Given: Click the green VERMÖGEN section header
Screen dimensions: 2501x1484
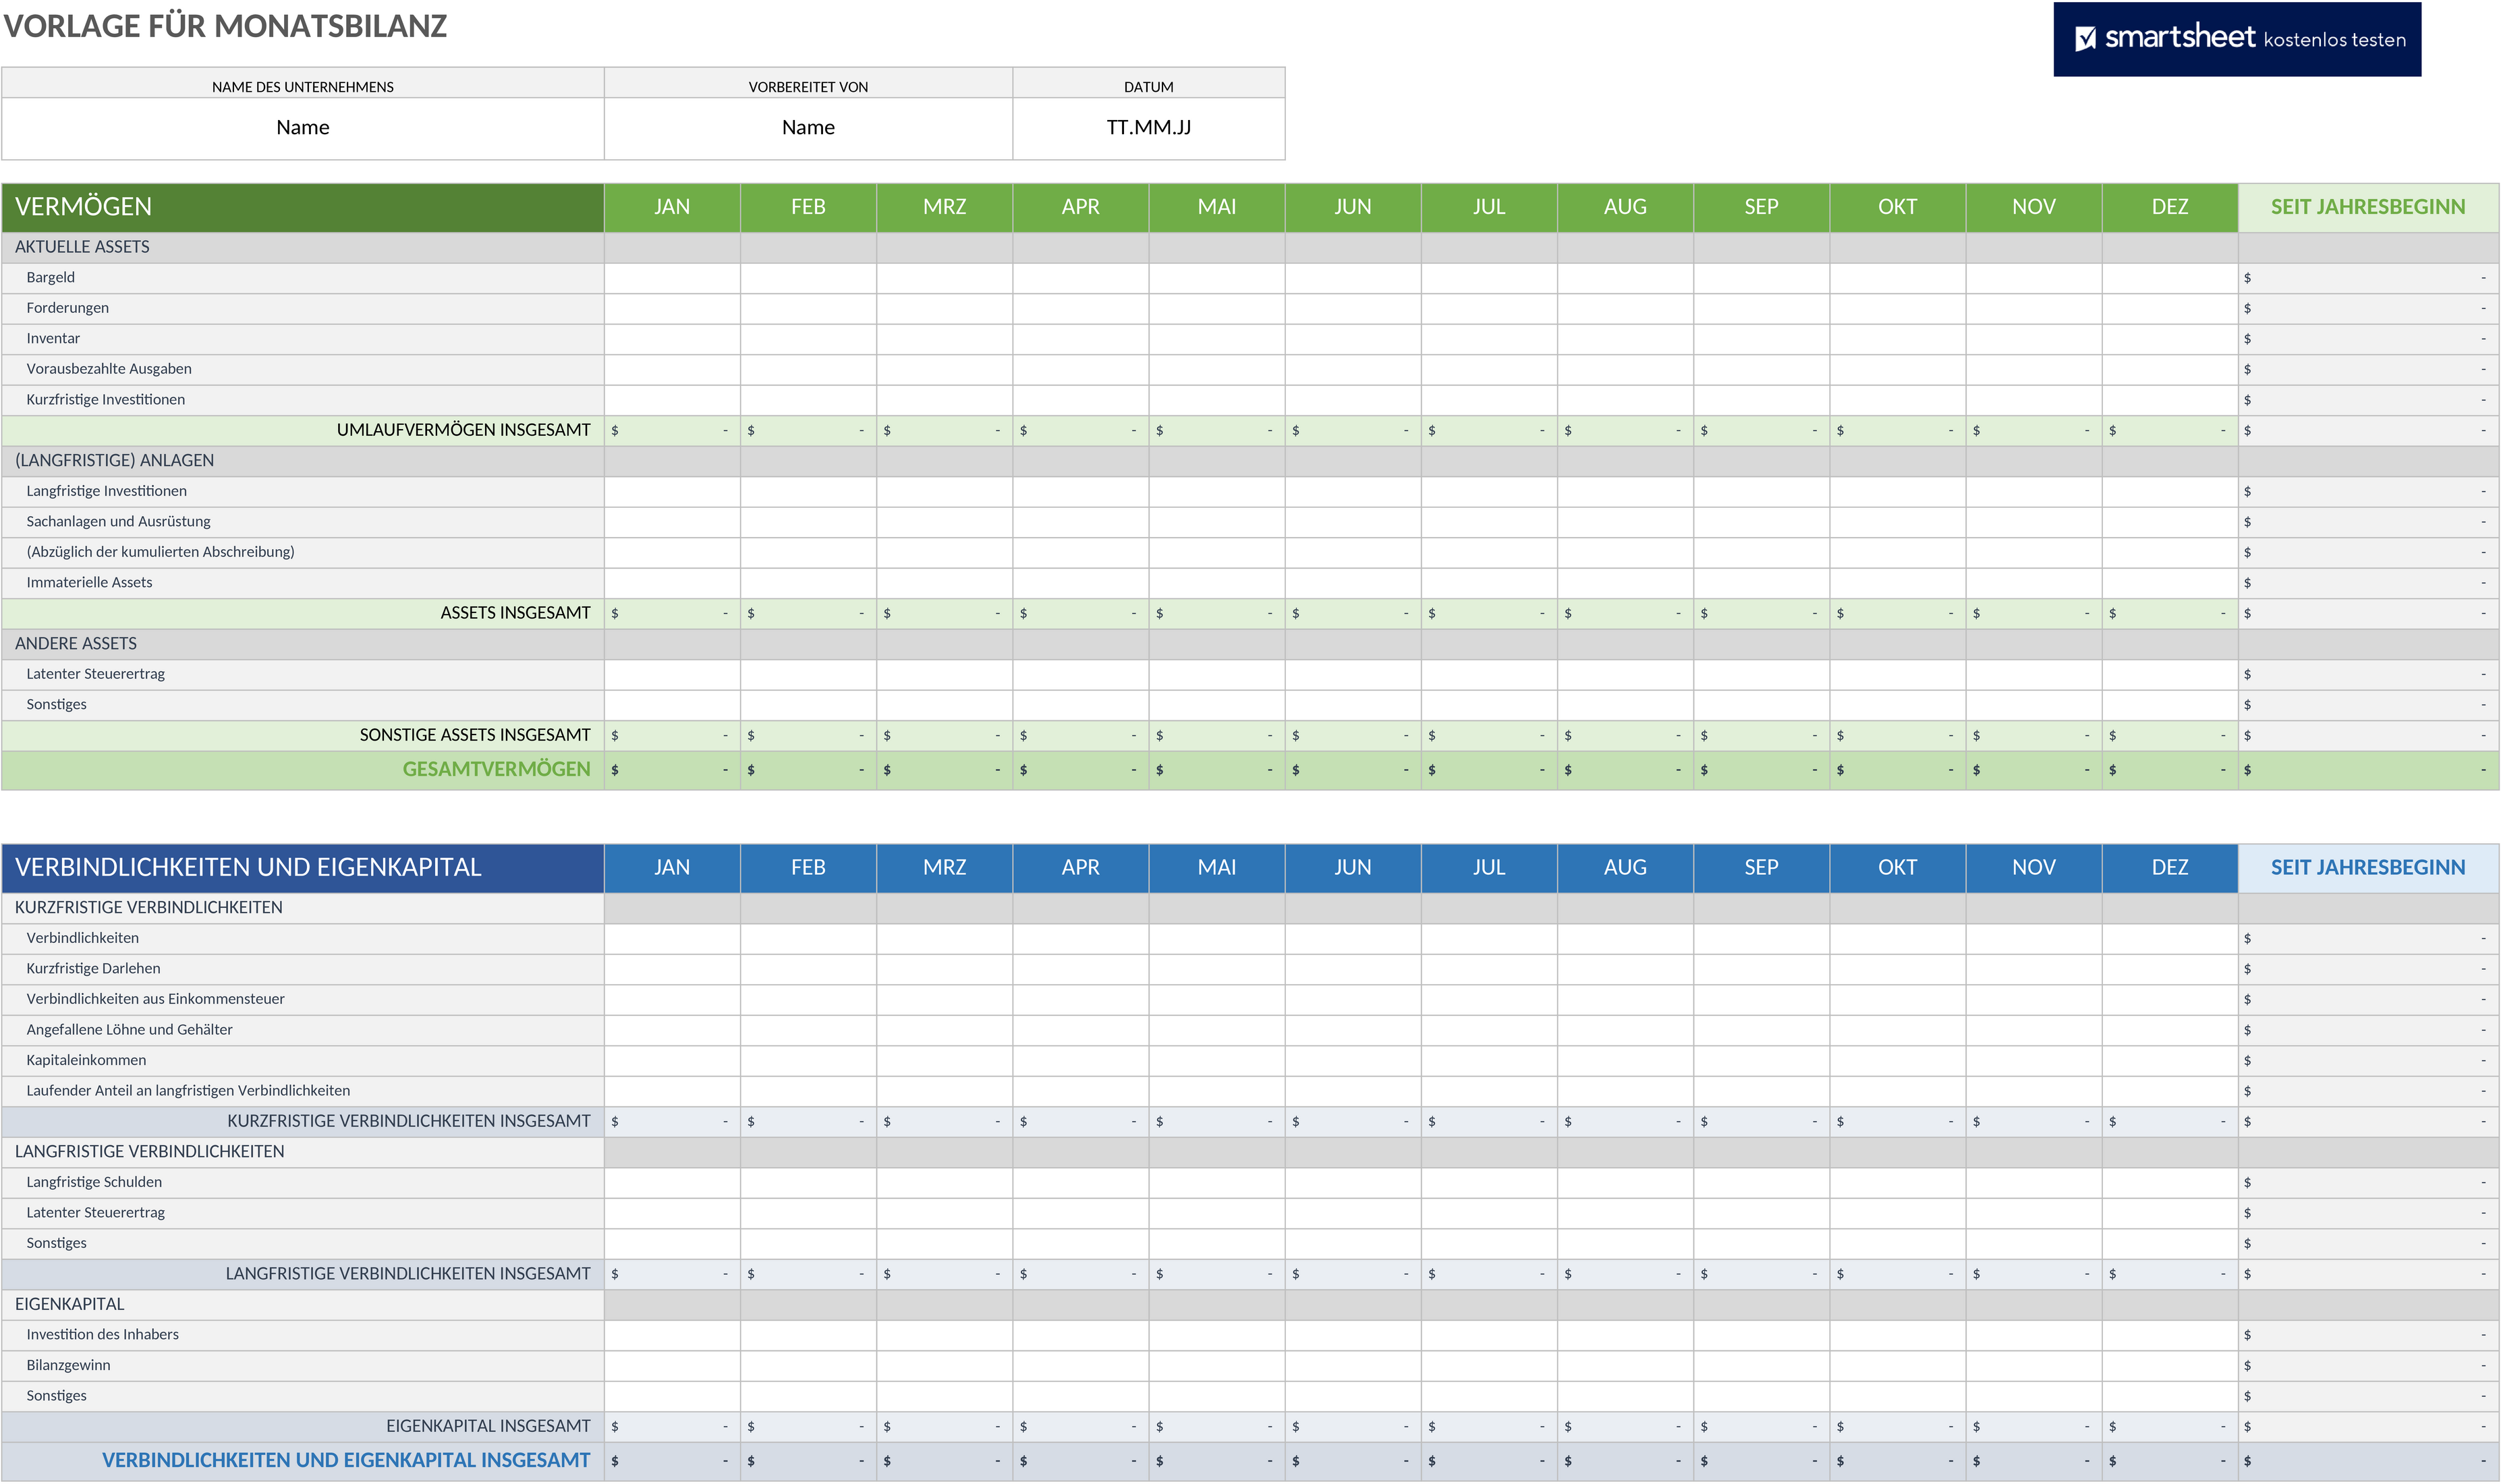Looking at the screenshot, I should pyautogui.click(x=303, y=207).
